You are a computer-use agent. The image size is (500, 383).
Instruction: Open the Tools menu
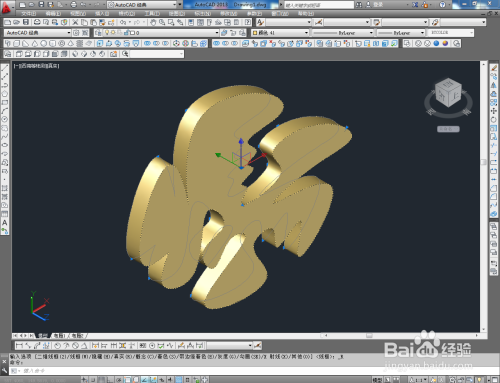pyautogui.click(x=152, y=14)
